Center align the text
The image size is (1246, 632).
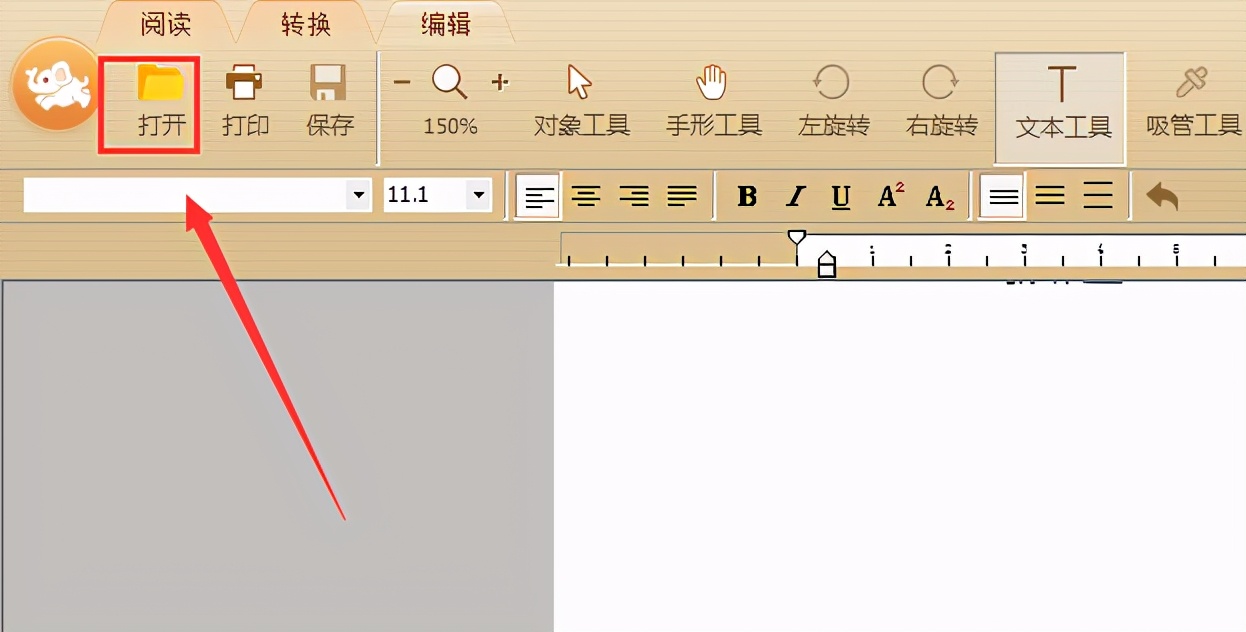pyautogui.click(x=586, y=196)
